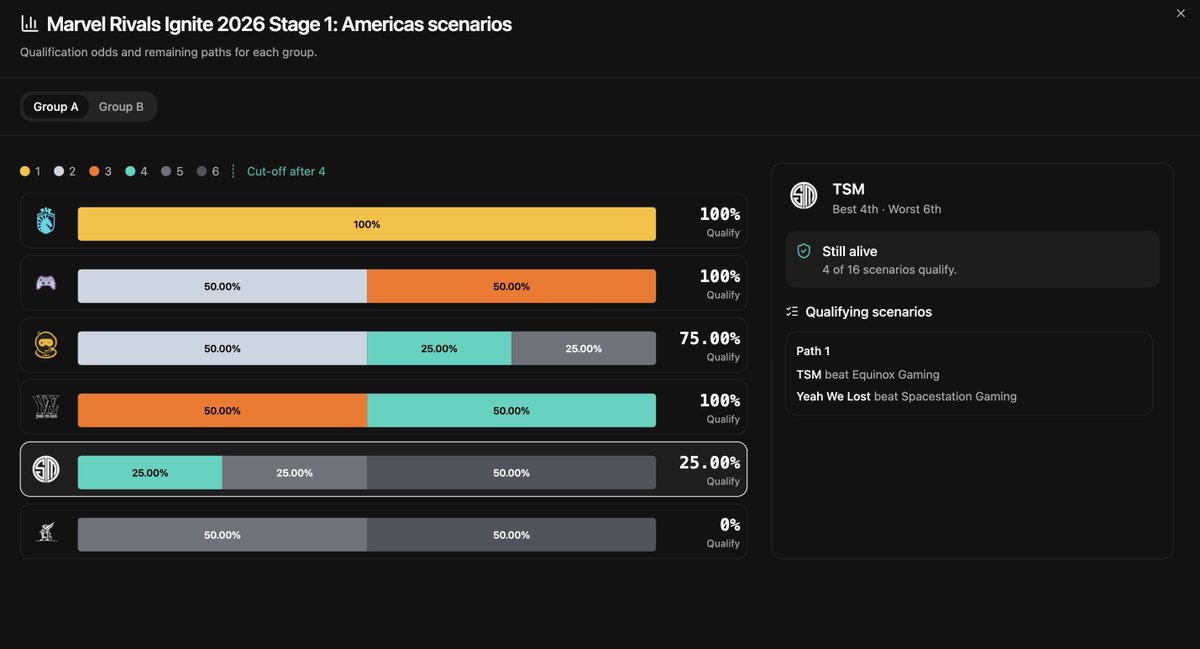
Task: Click the TSM logo in highlighted row
Action: [x=46, y=469]
